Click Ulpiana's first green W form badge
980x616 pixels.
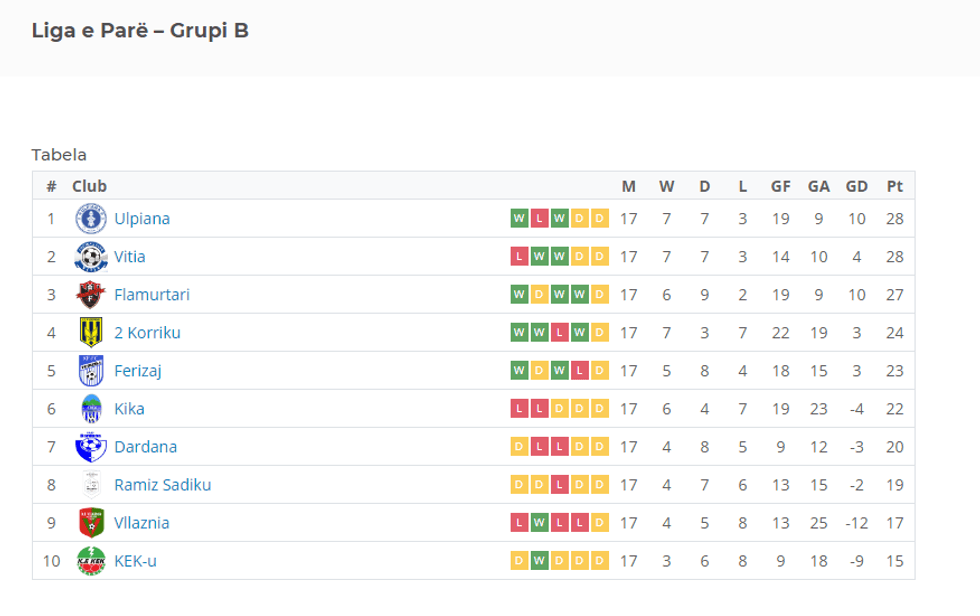tap(519, 218)
